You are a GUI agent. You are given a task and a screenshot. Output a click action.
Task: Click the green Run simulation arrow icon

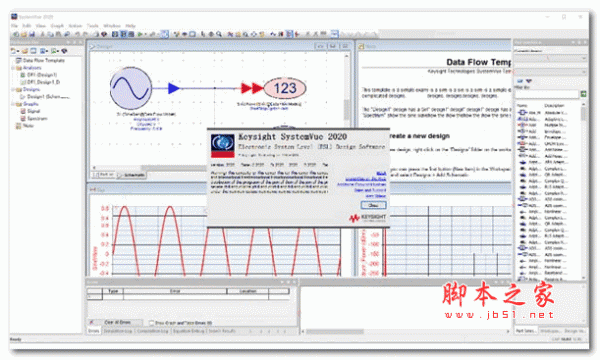coord(140,34)
